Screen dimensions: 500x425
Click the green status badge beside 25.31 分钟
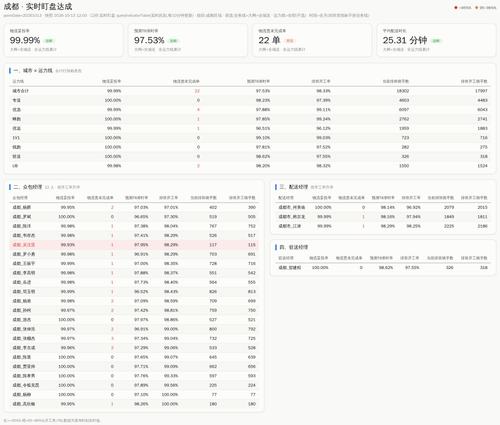tap(436, 41)
